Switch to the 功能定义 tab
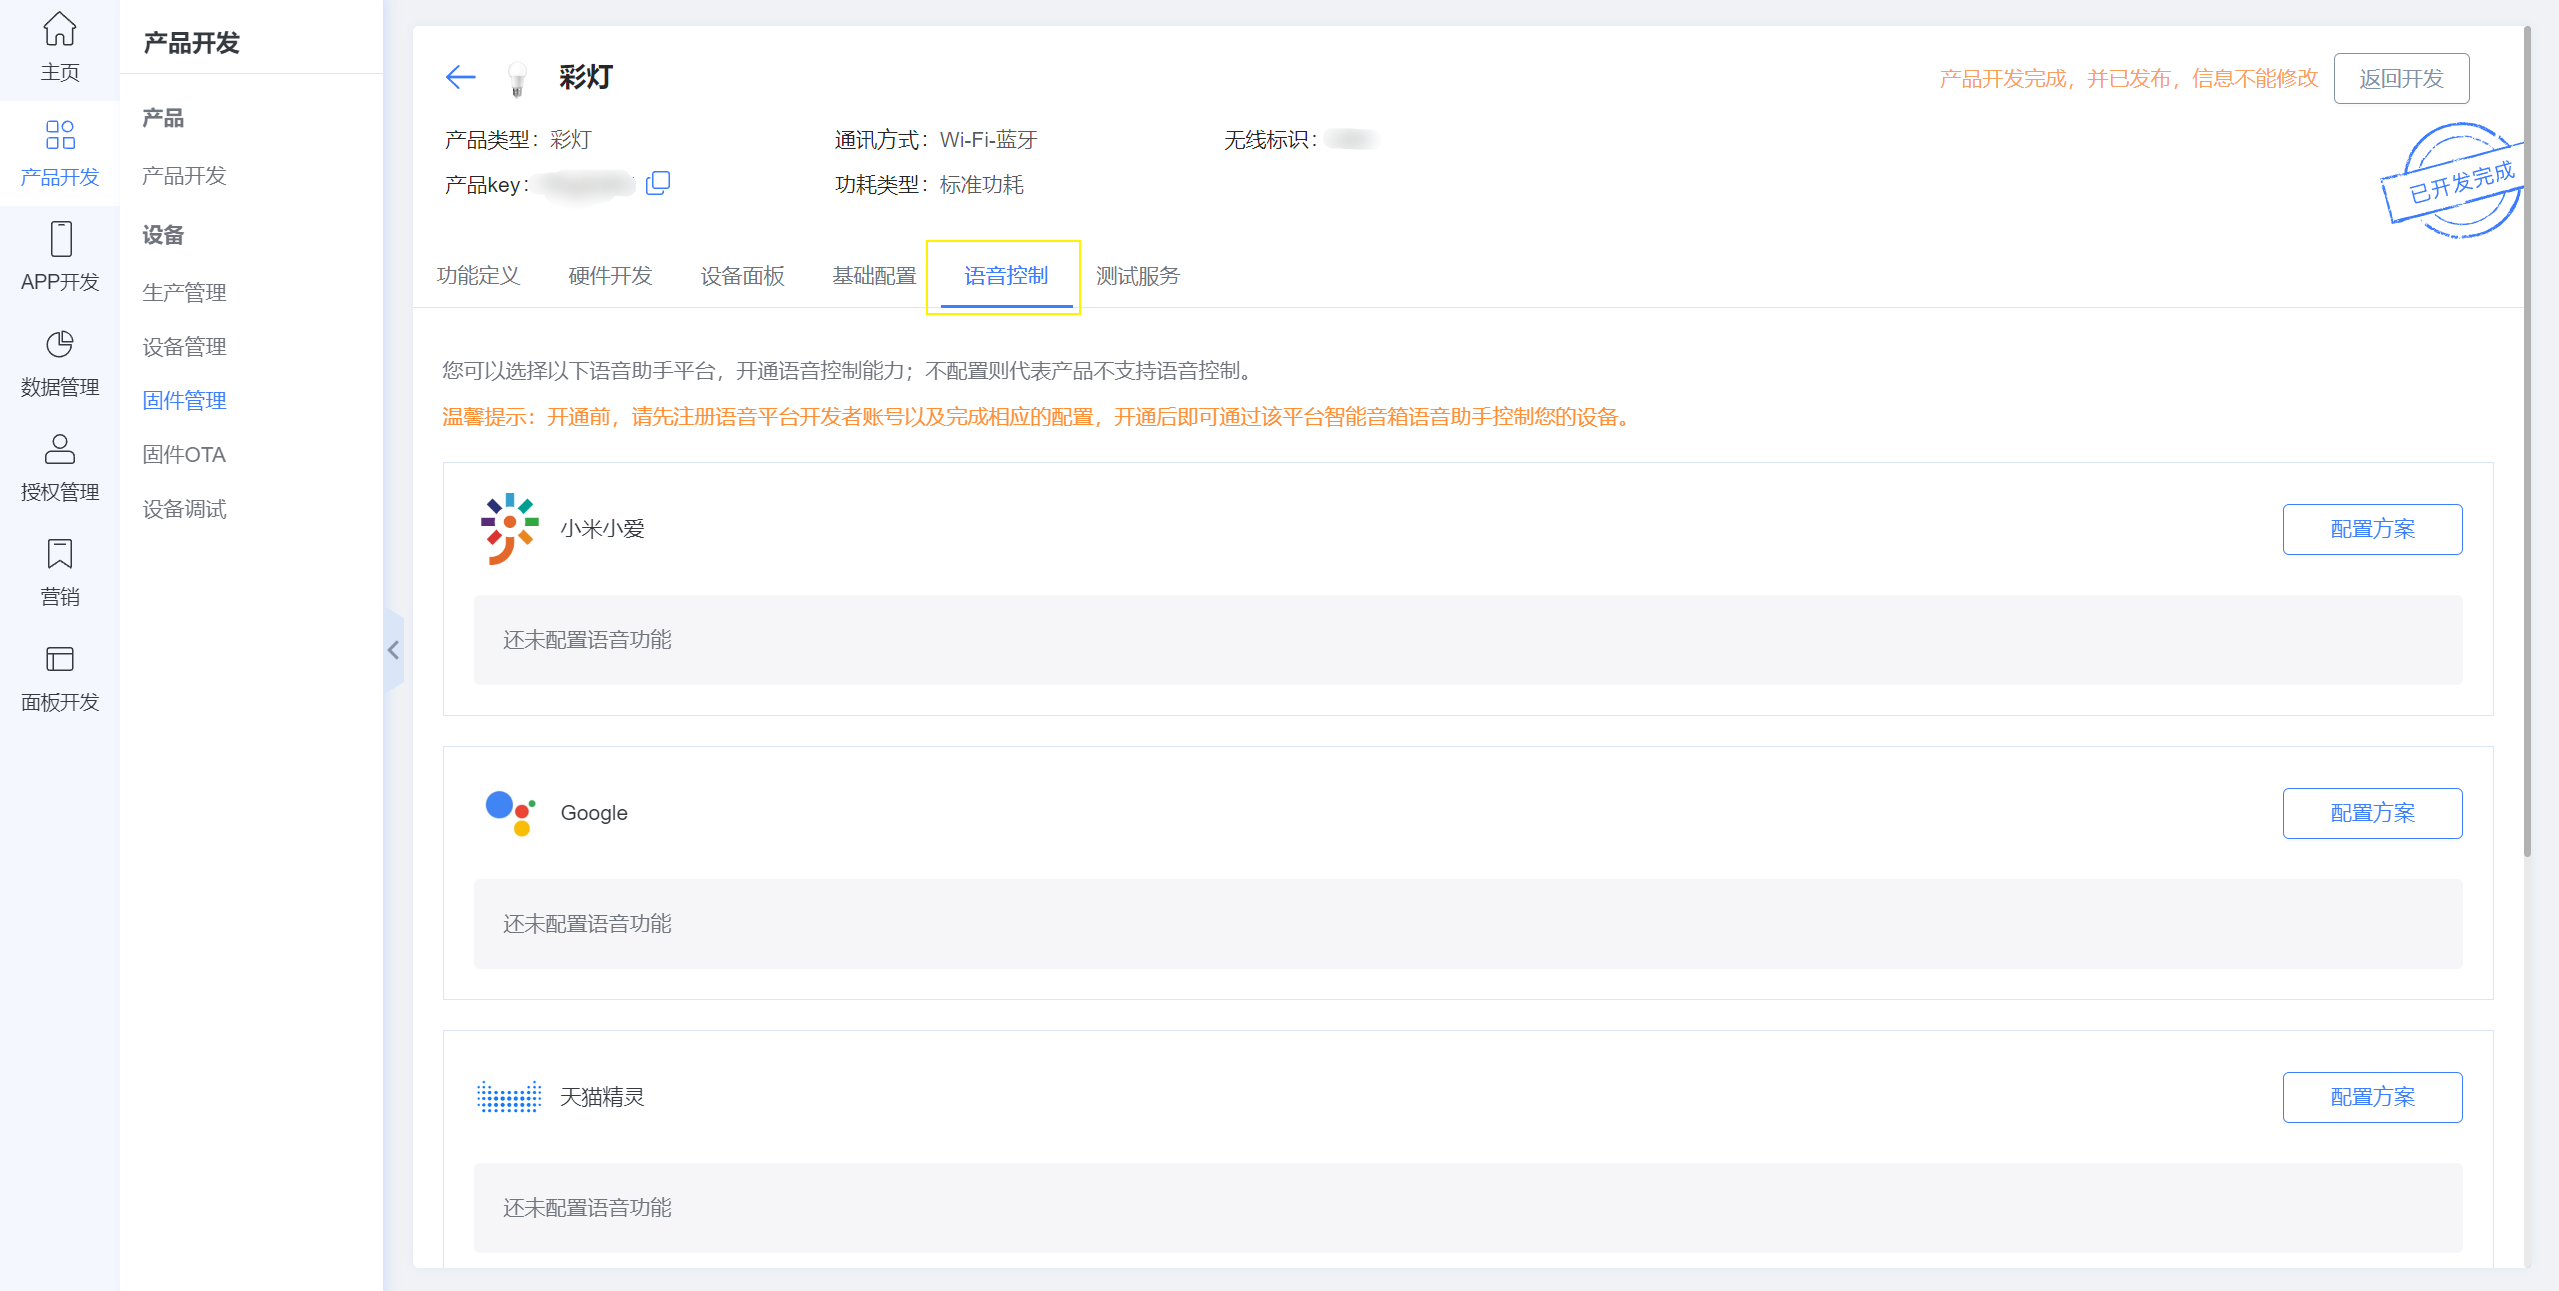The height and width of the screenshot is (1291, 2559). click(x=478, y=276)
